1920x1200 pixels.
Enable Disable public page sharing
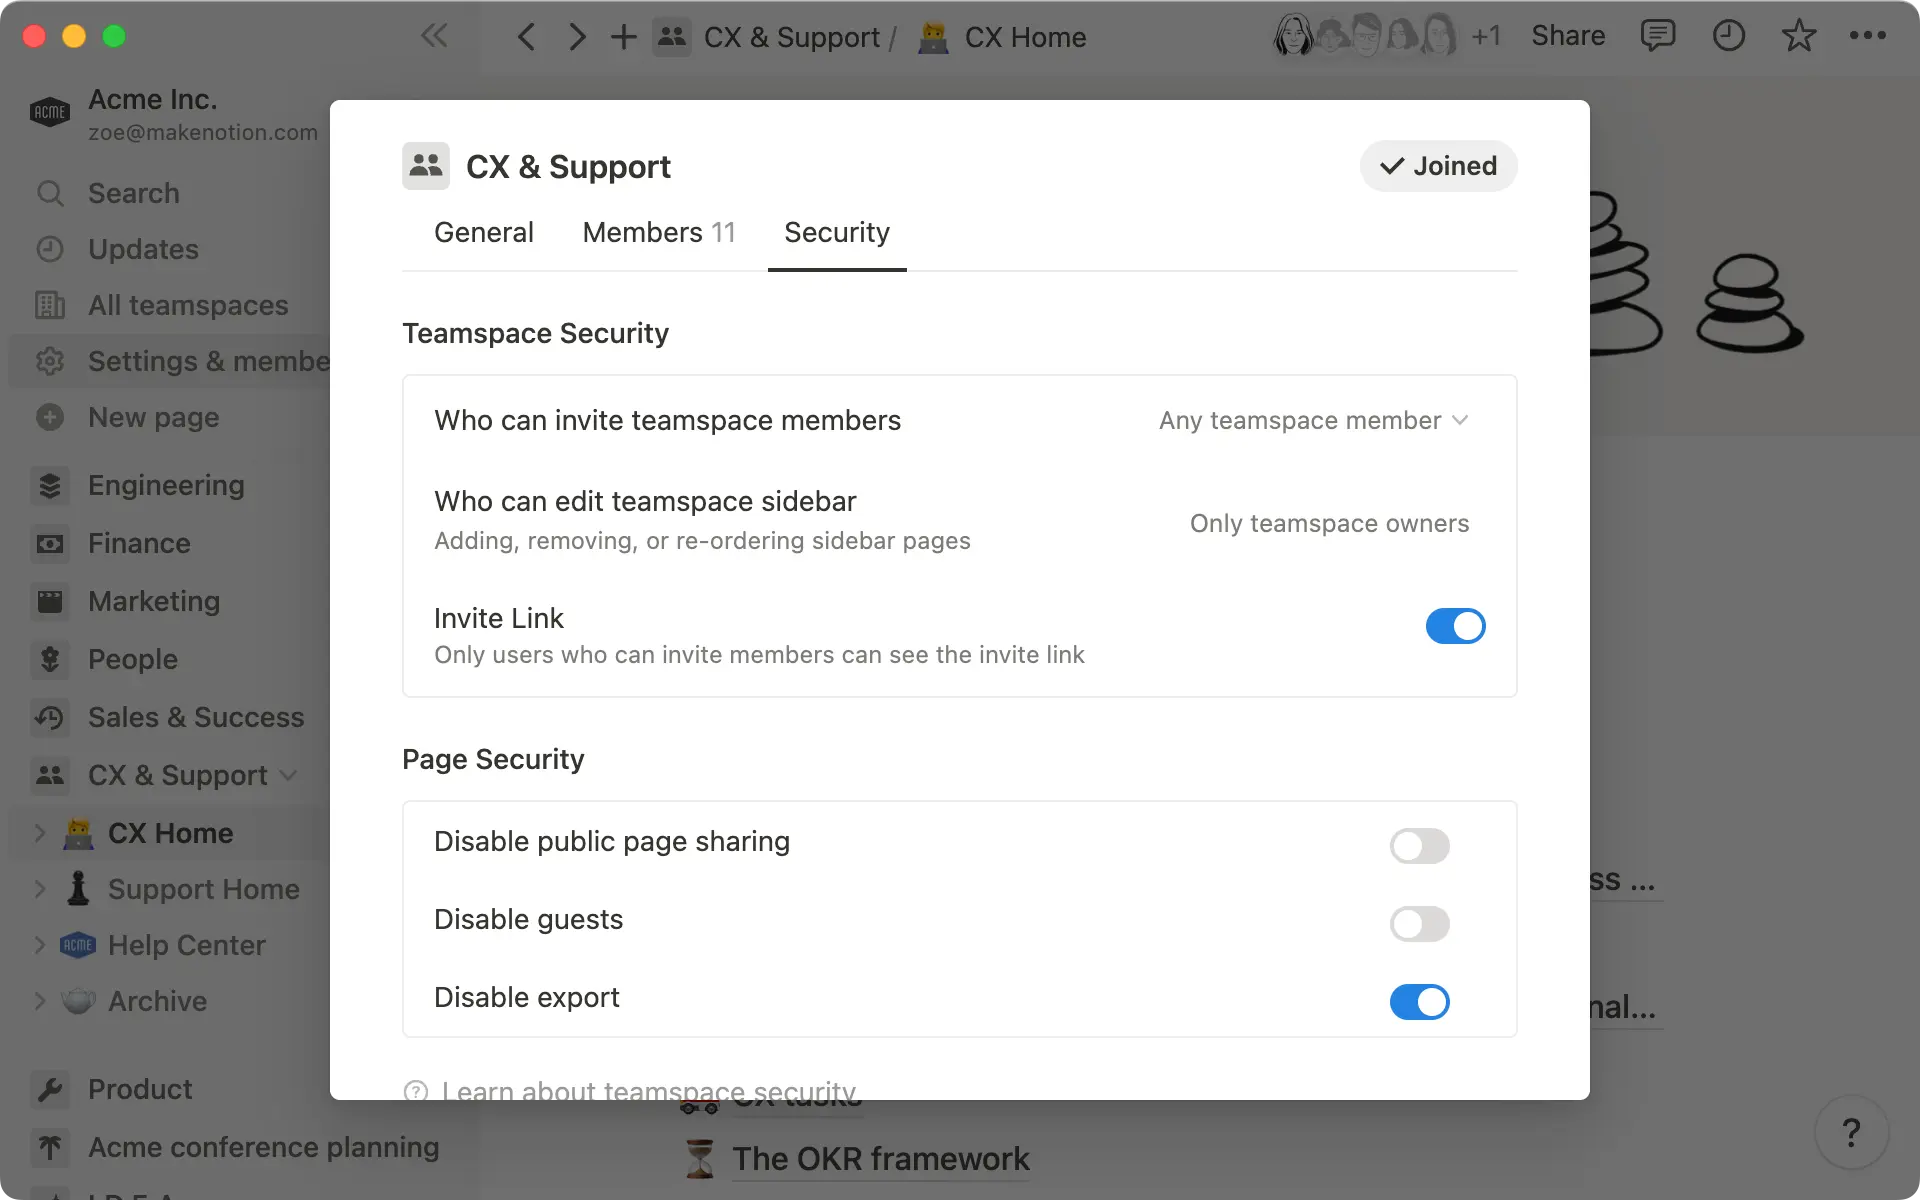coord(1419,845)
